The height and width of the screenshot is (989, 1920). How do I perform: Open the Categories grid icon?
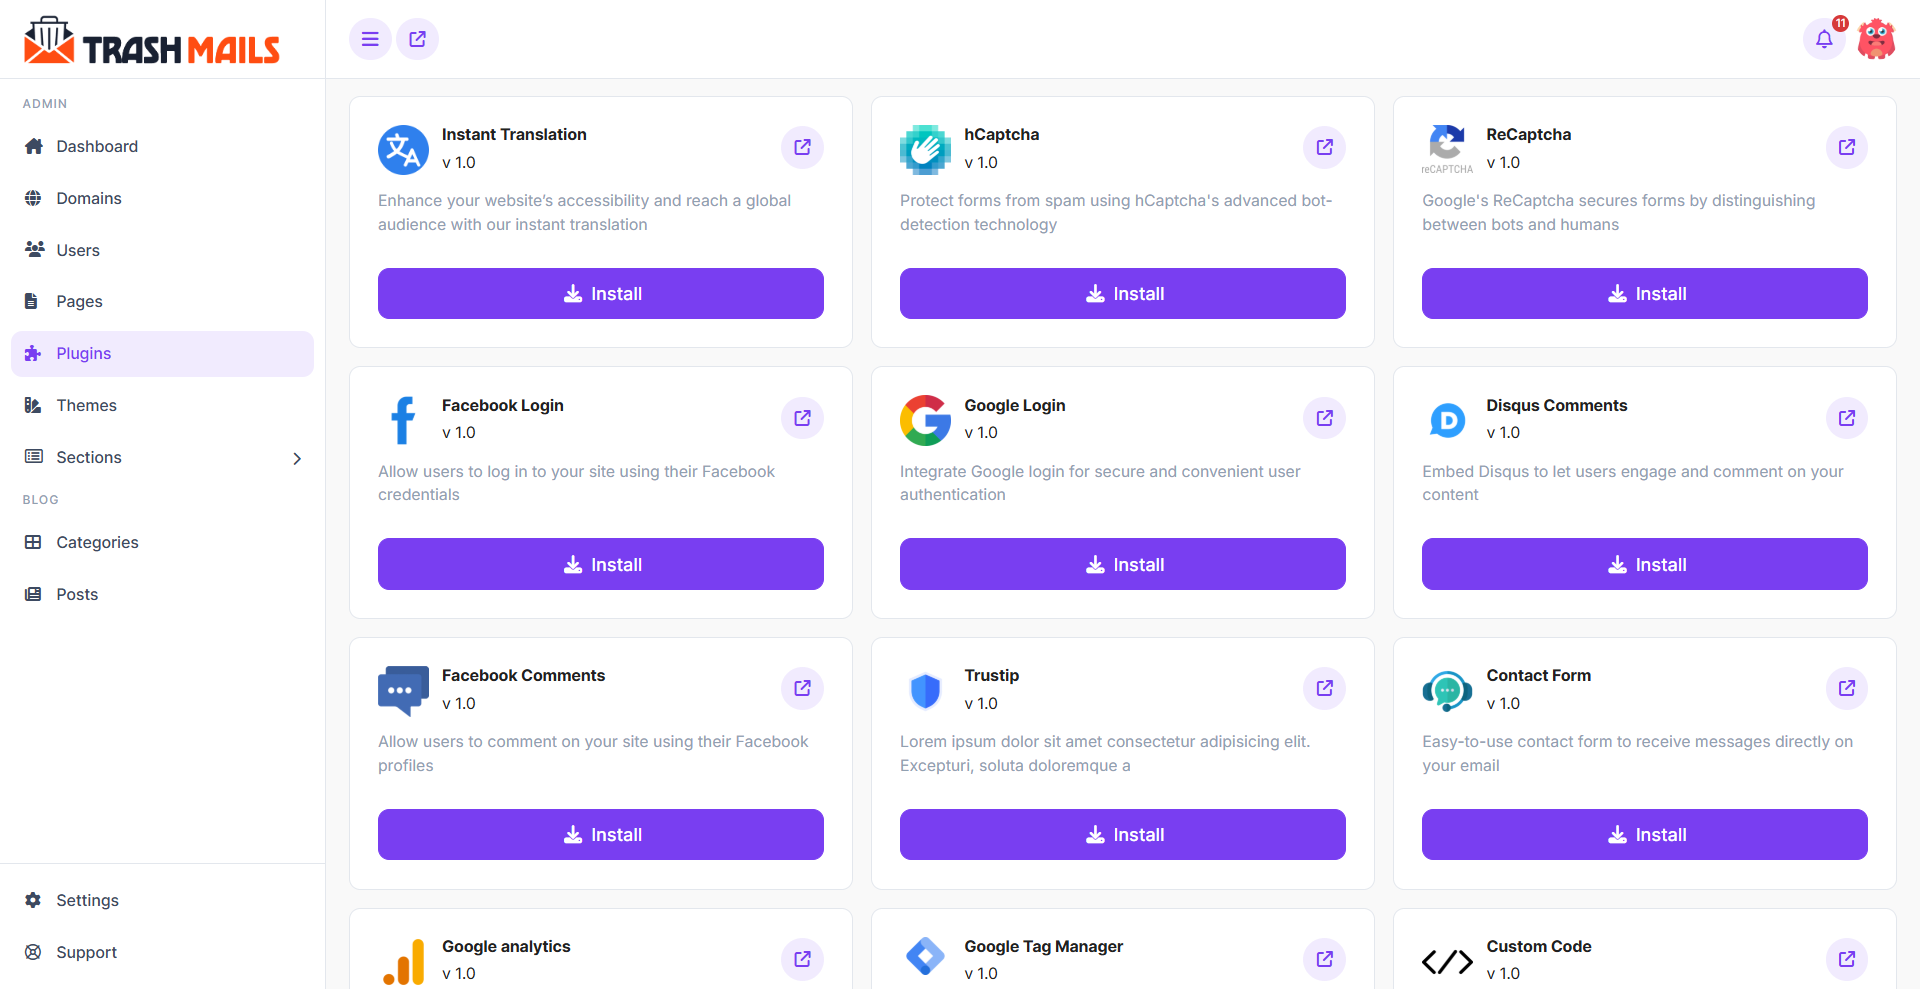(34, 542)
